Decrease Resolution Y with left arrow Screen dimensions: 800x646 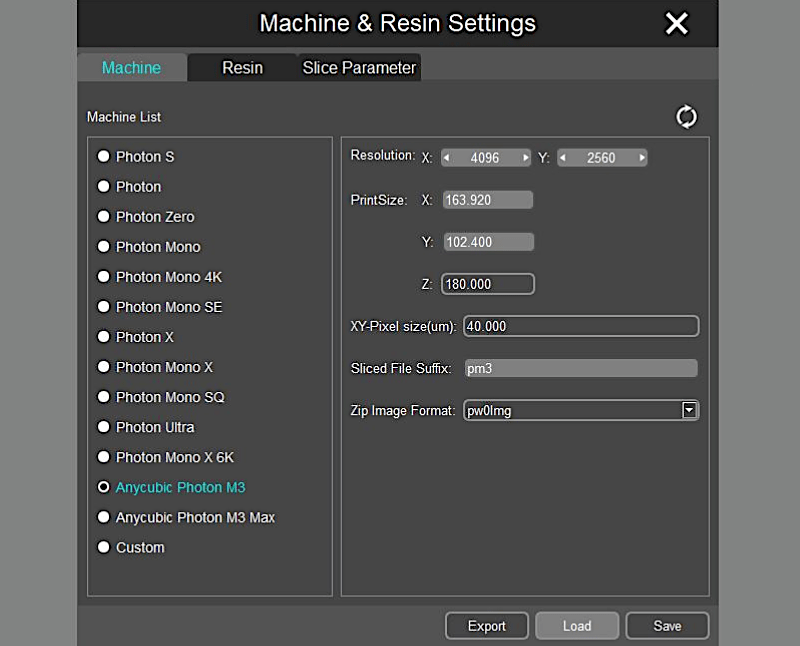[x=563, y=158]
